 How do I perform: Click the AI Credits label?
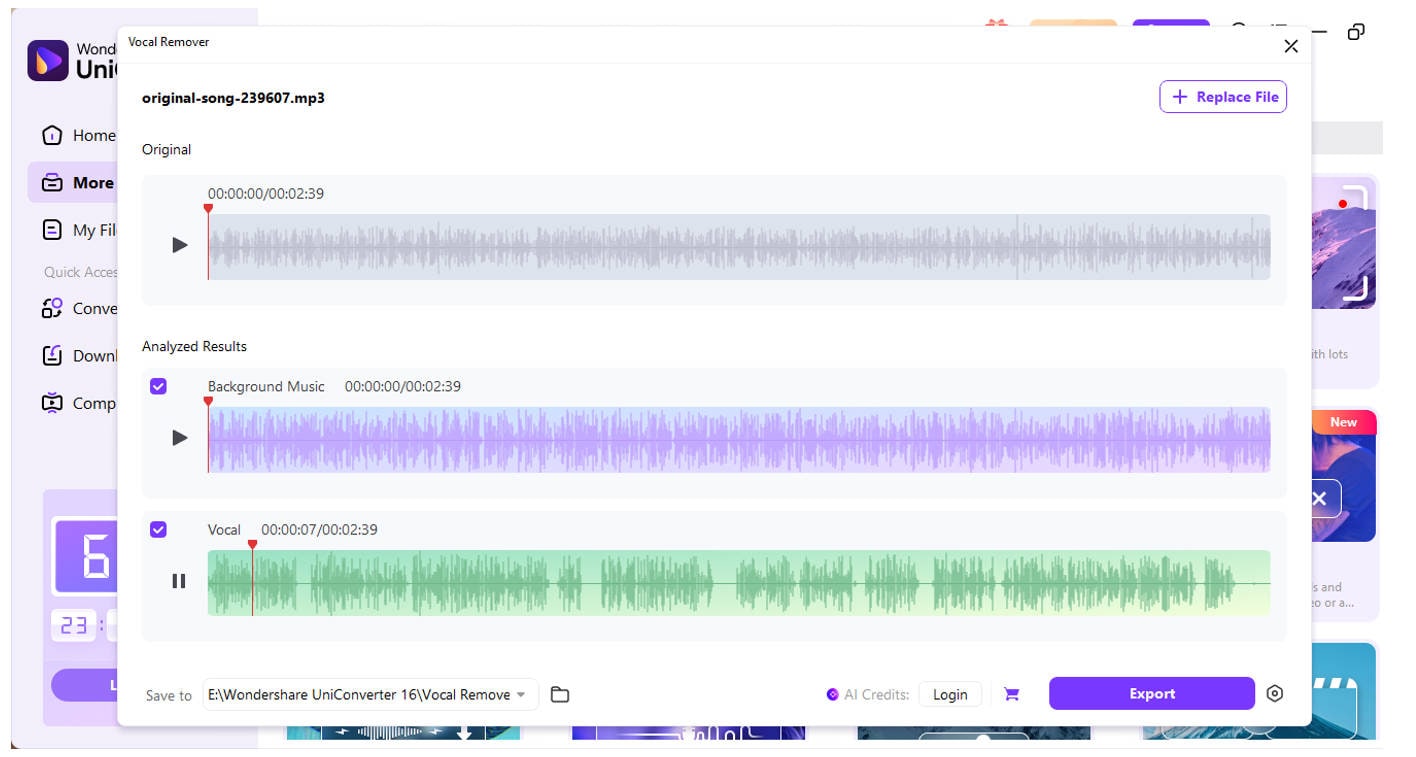click(877, 694)
